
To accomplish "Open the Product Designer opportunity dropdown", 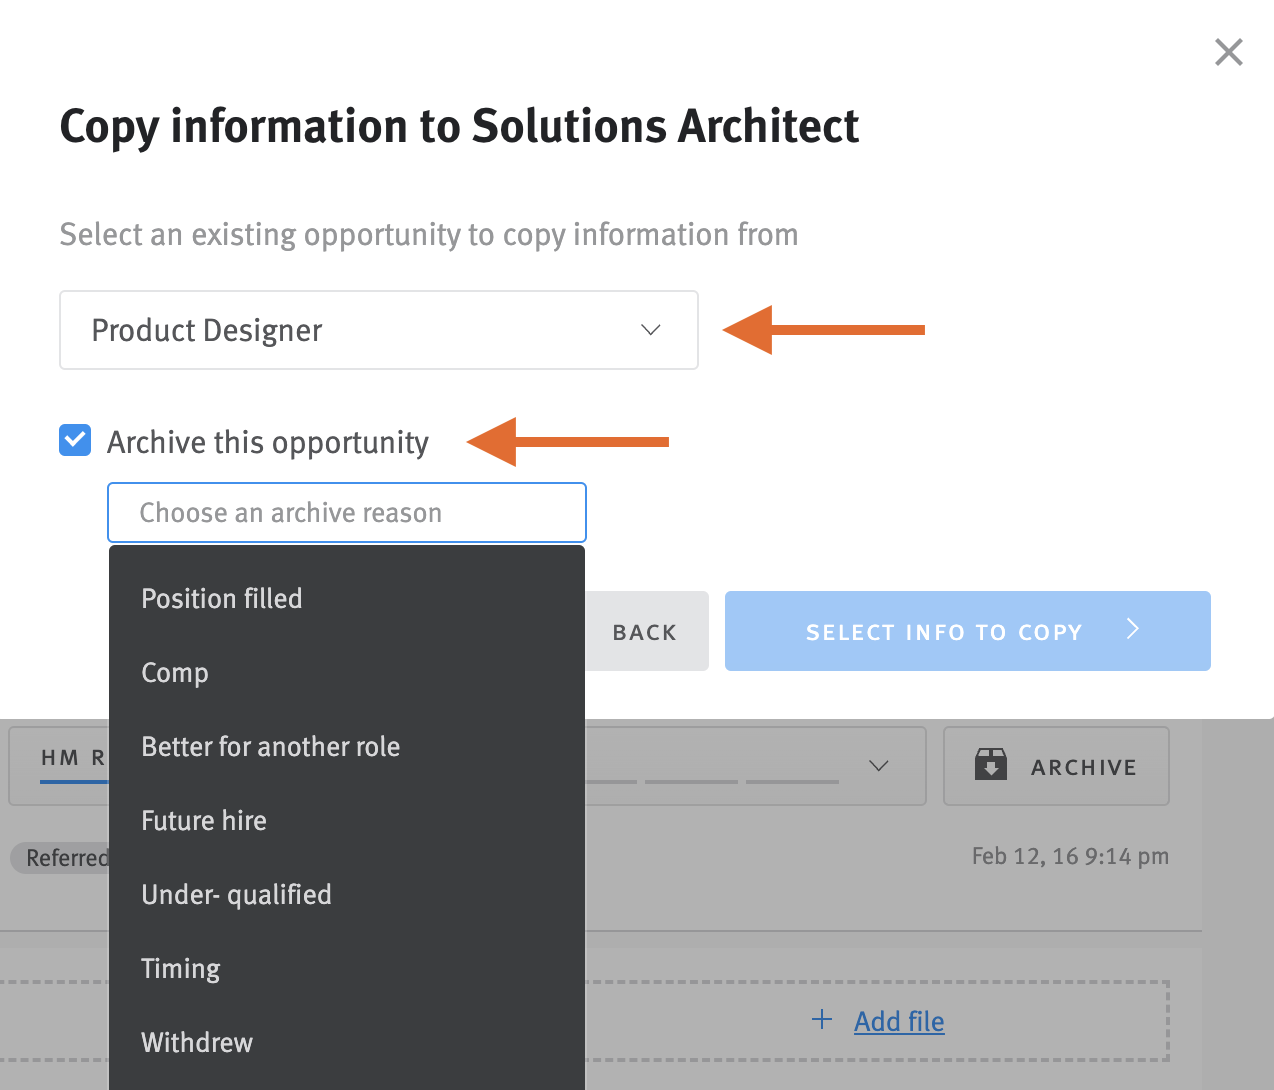I will tap(379, 330).
